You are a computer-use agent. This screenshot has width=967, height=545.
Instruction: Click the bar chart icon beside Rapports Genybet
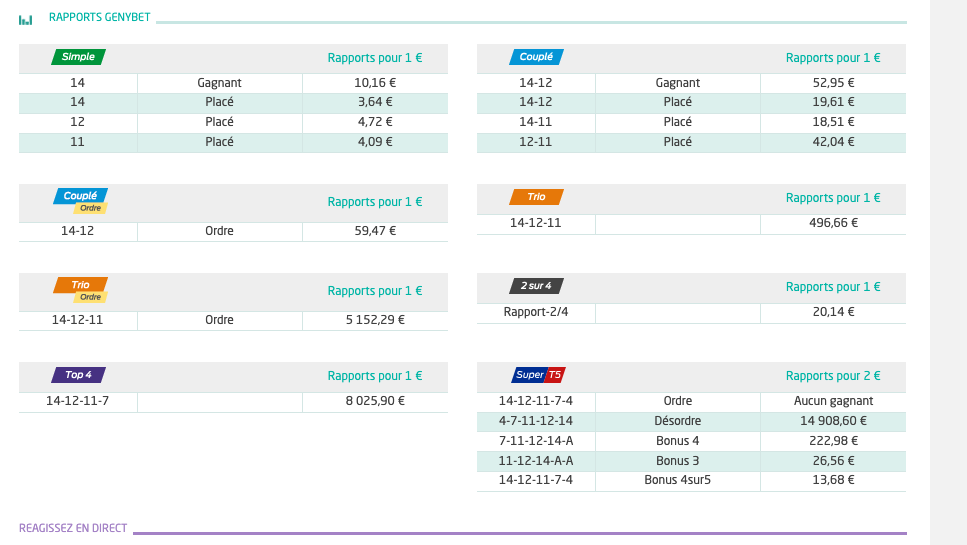click(25, 20)
